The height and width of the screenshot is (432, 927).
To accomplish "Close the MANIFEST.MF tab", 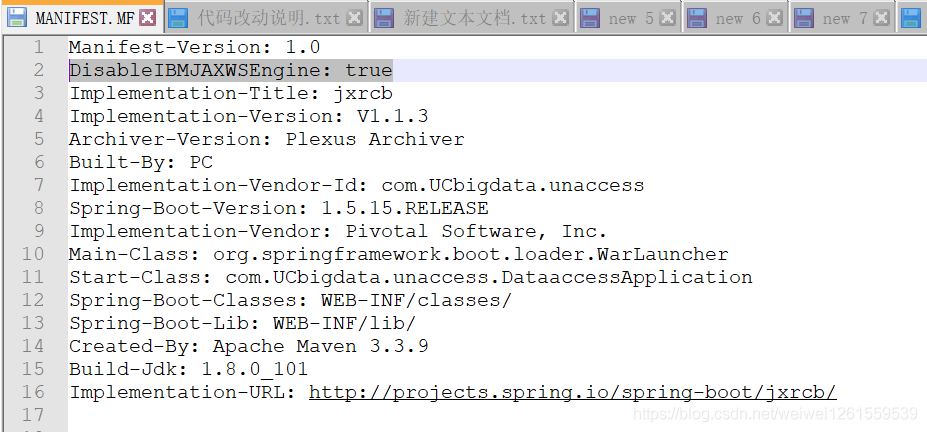I will tap(148, 18).
